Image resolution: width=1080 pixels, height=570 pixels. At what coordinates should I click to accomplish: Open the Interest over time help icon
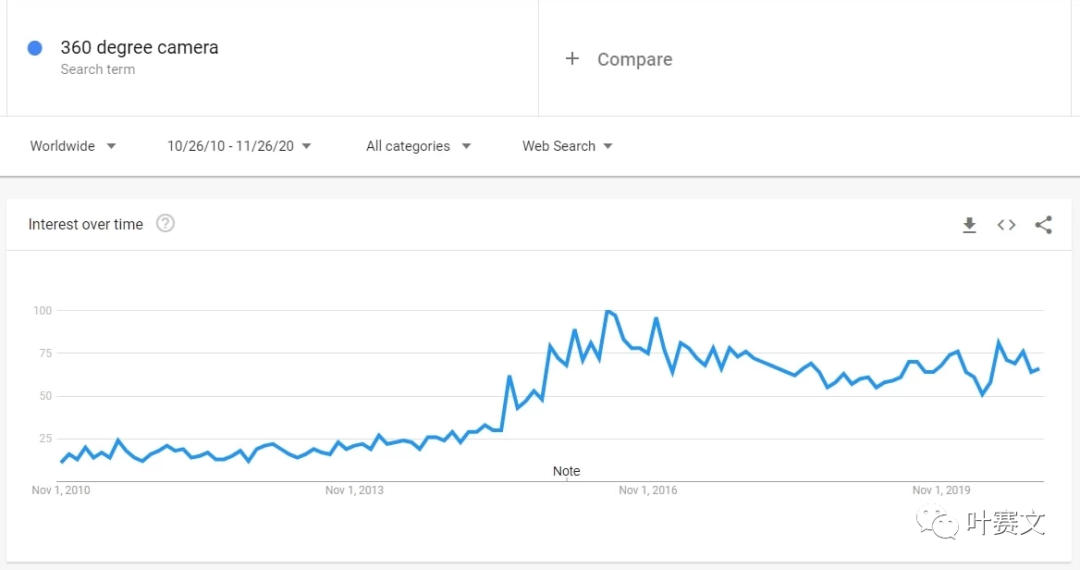(x=166, y=224)
